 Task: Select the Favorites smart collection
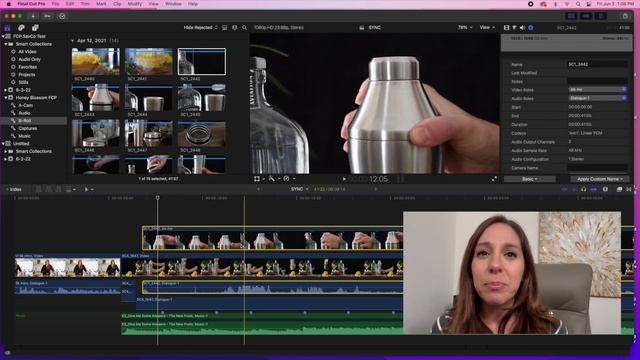[x=28, y=67]
